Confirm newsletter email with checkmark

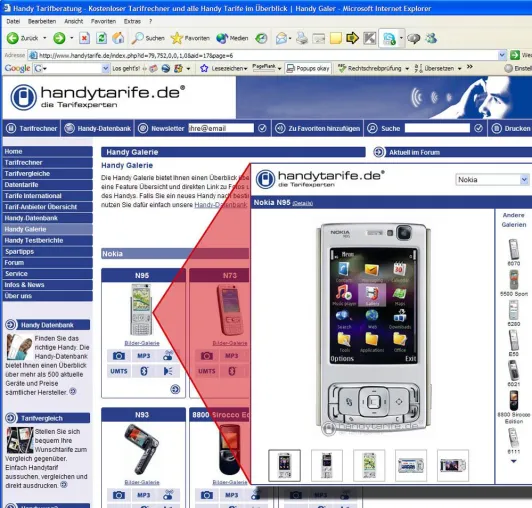coord(262,128)
